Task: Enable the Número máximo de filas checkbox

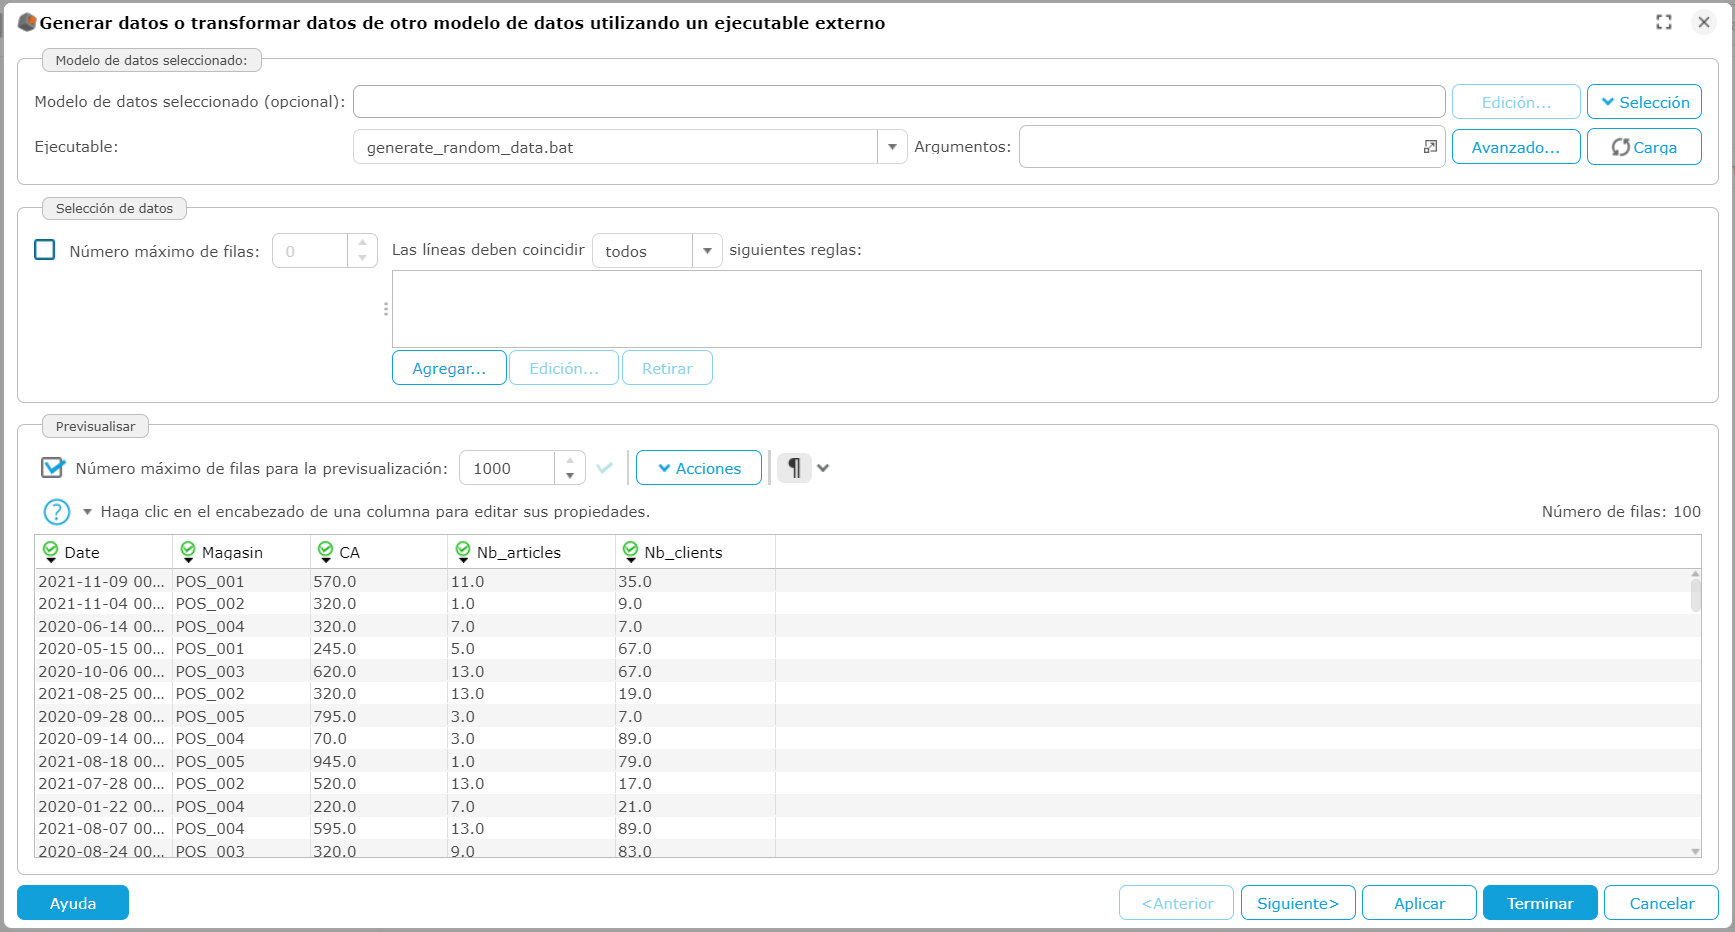Action: click(45, 250)
